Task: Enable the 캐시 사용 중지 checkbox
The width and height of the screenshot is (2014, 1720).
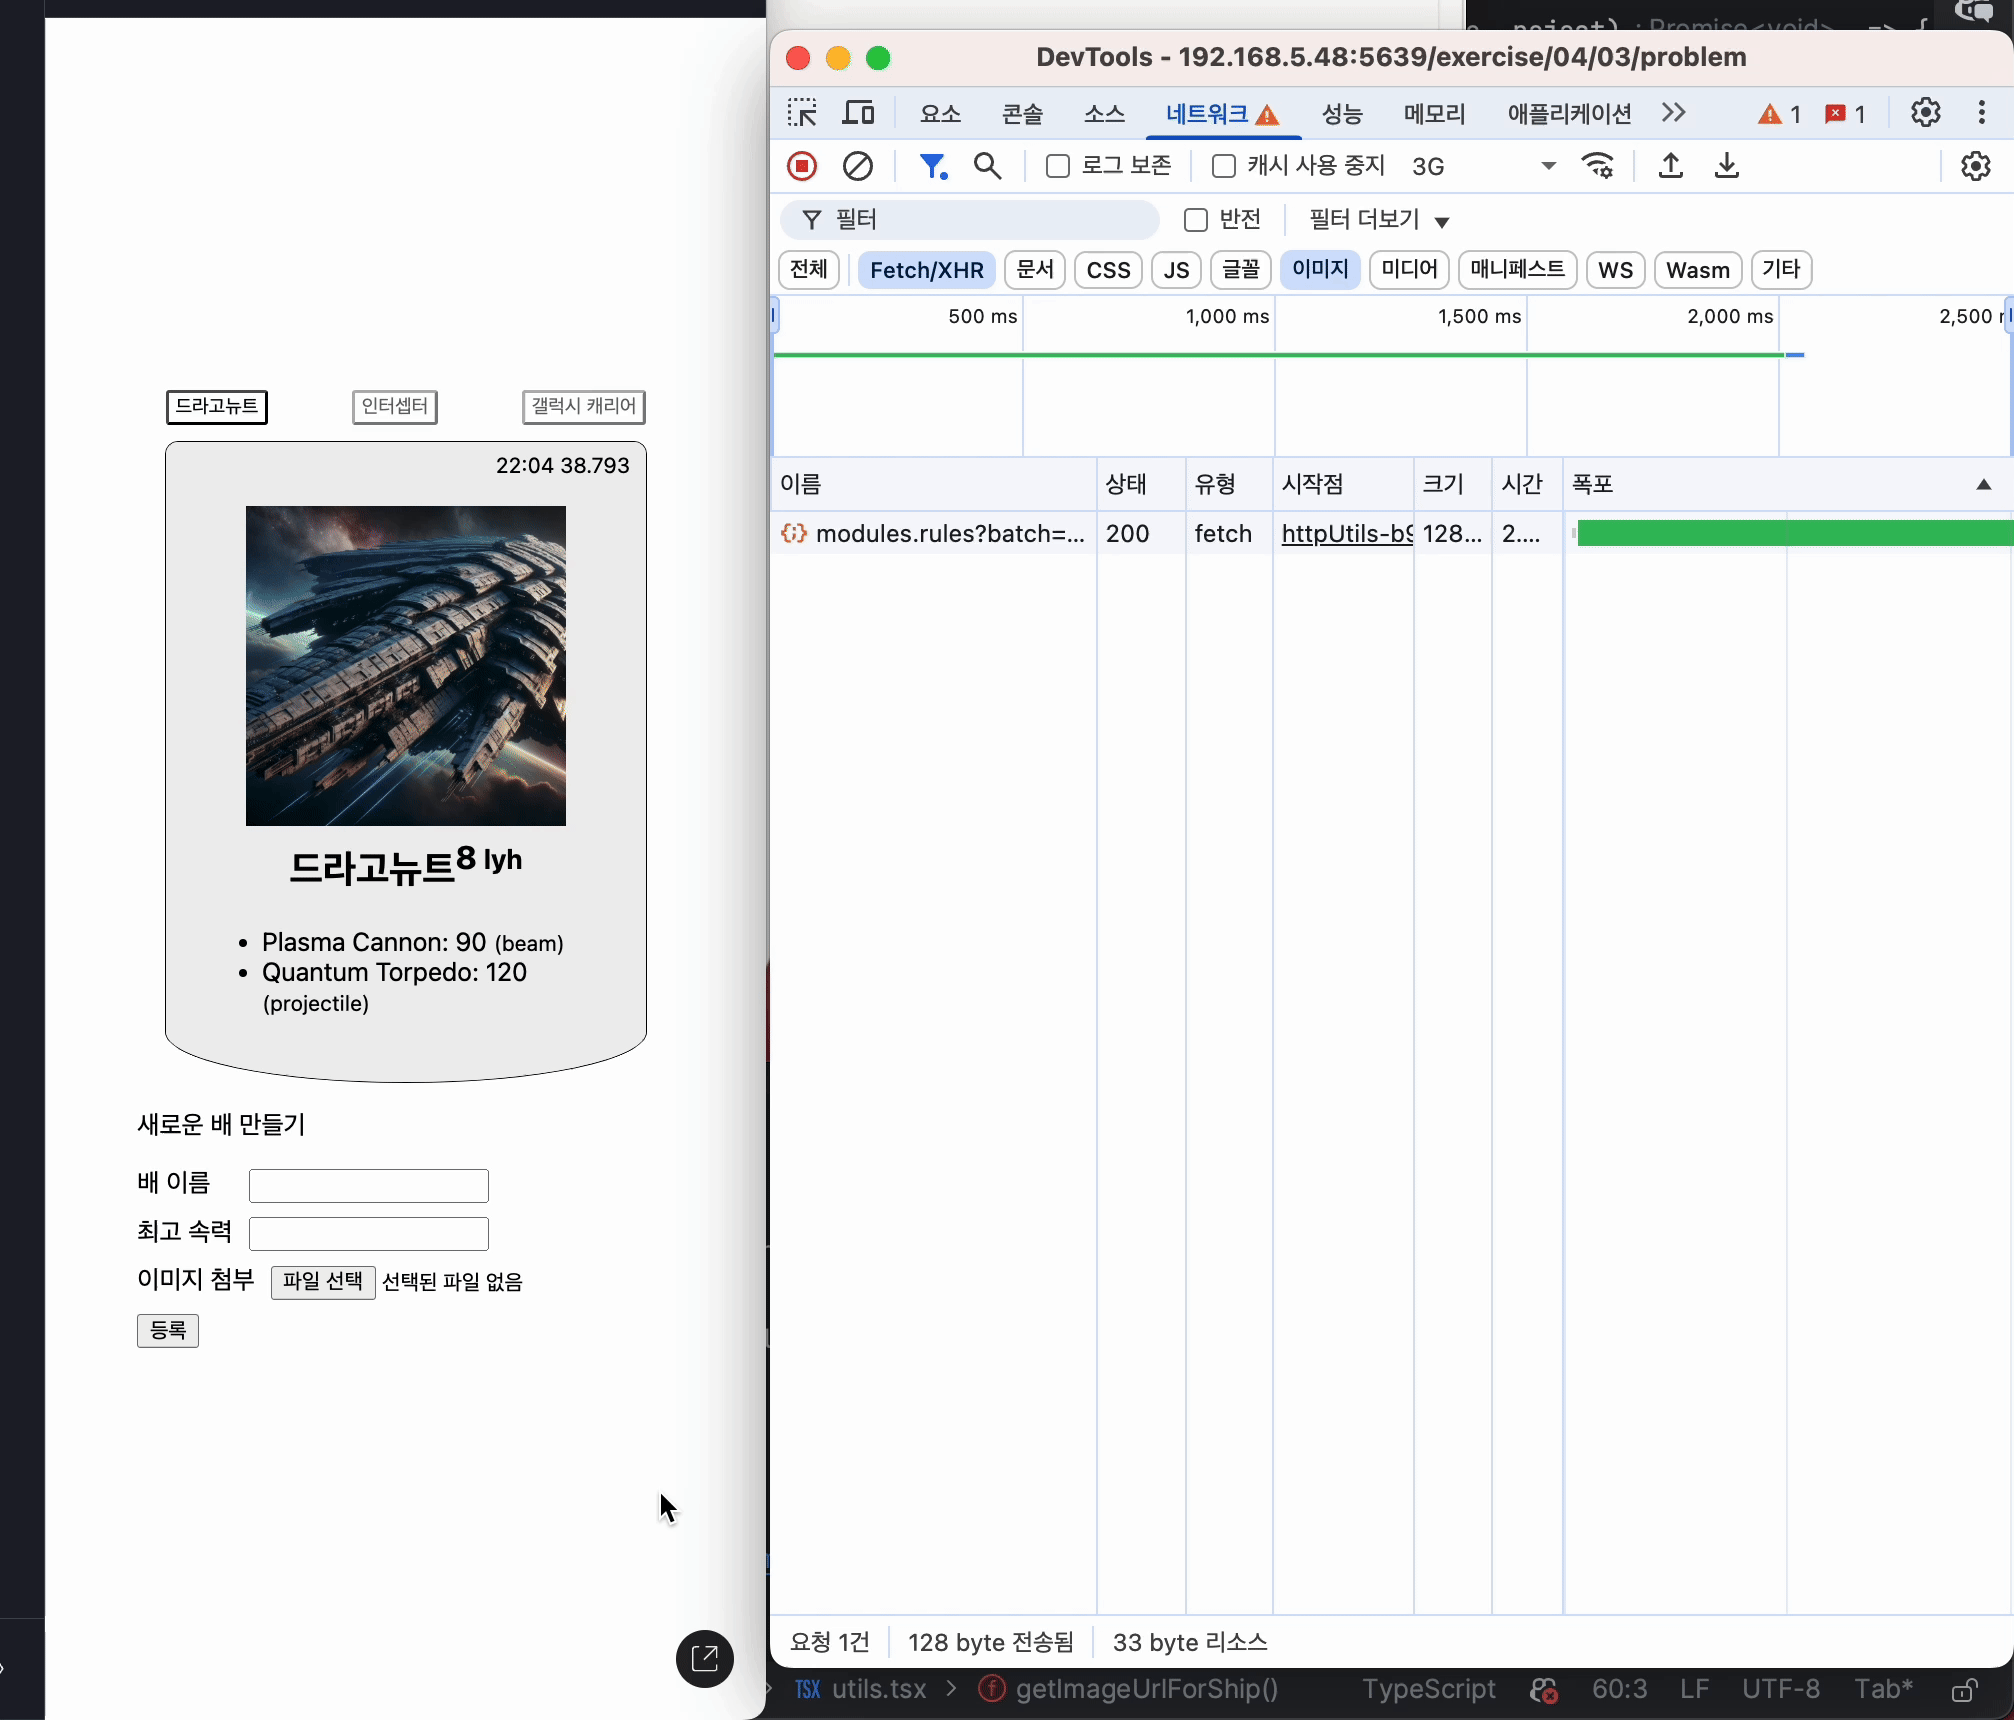Action: pos(1224,166)
